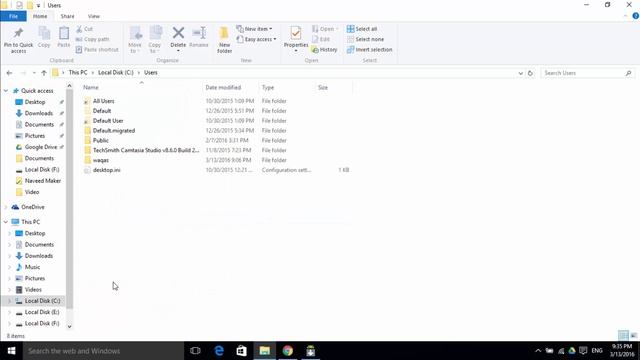
Task: Click the Task View taskbar icon
Action: [196, 351]
